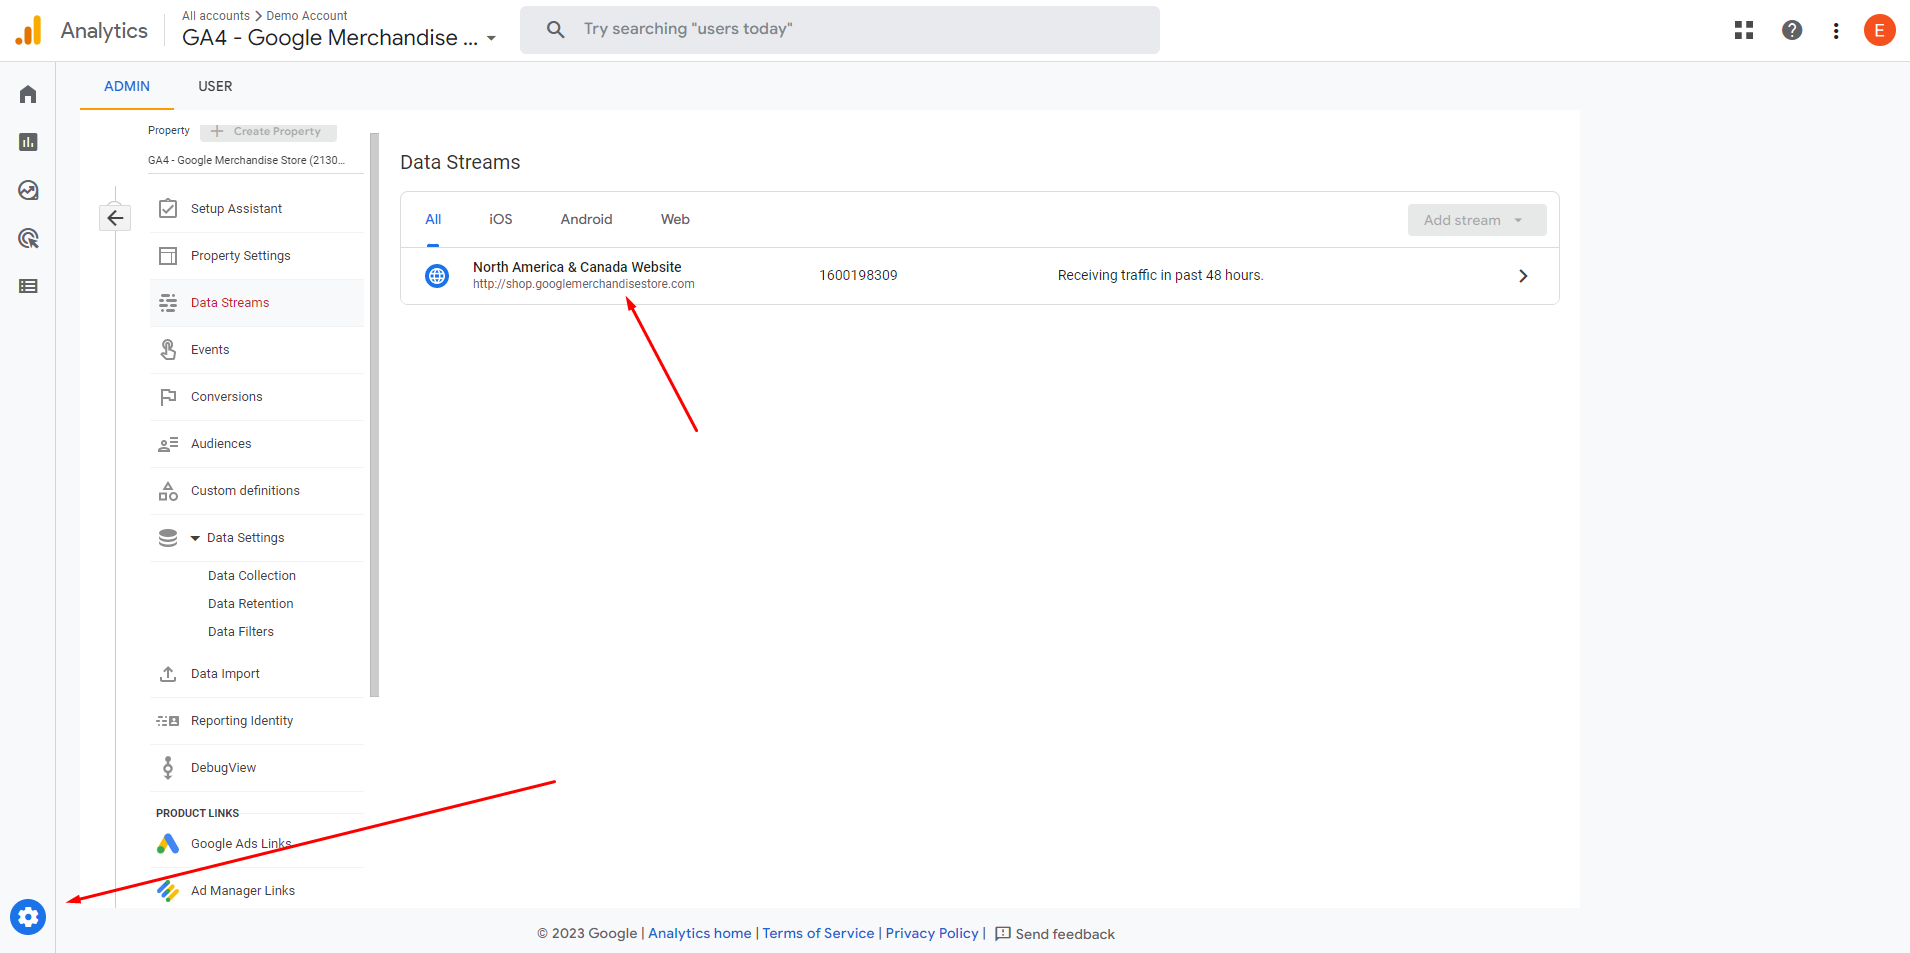Screen dimensions: 1910x953
Task: Open the property selector dropdown arrow
Action: pyautogui.click(x=491, y=39)
